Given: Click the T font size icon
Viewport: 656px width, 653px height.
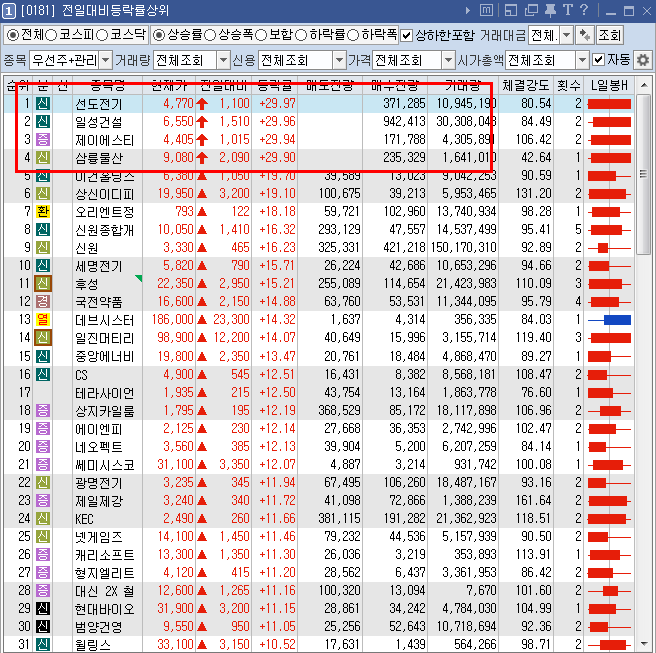Looking at the screenshot, I should 567,10.
